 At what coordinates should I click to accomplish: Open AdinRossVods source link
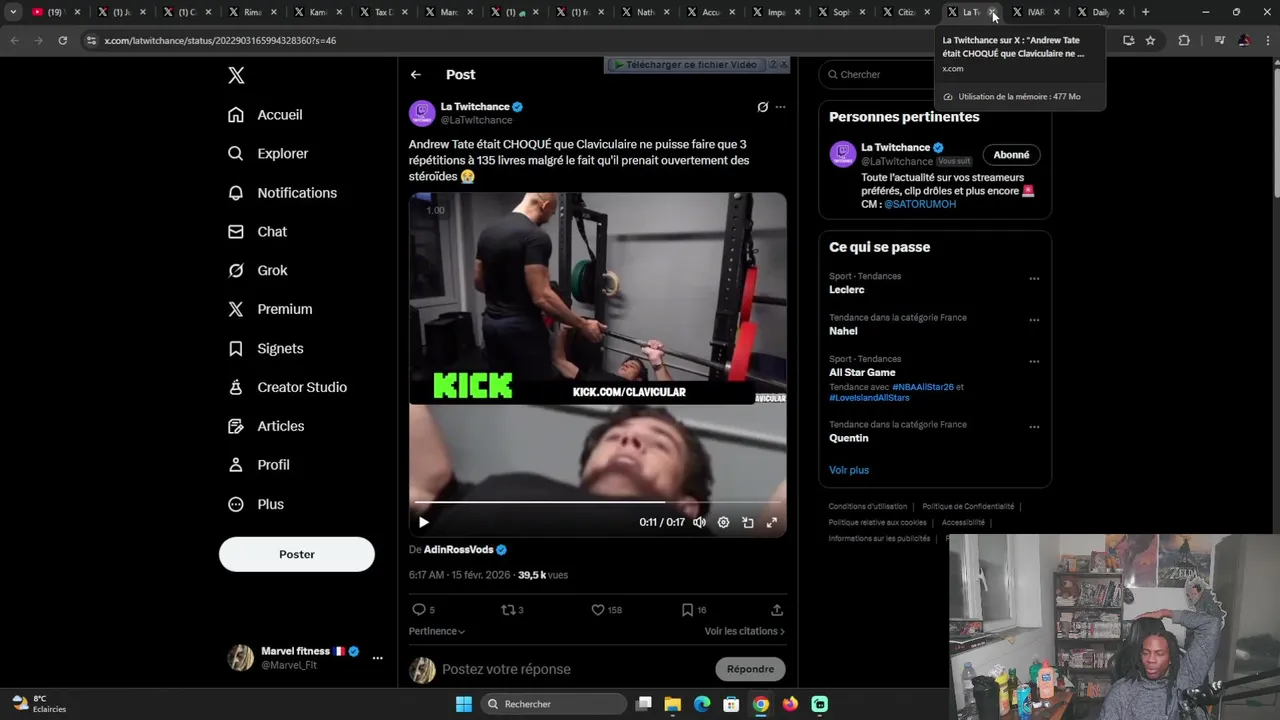(x=465, y=549)
